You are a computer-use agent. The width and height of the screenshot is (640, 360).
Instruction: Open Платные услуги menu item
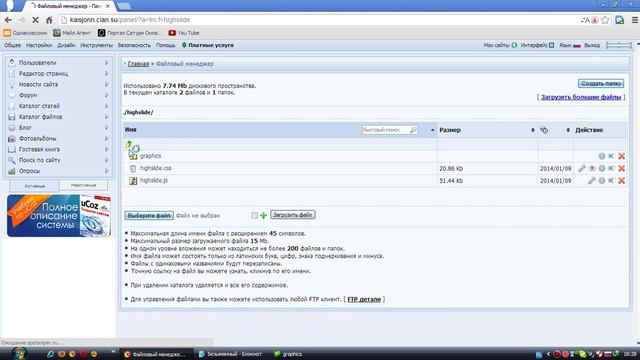pos(208,45)
